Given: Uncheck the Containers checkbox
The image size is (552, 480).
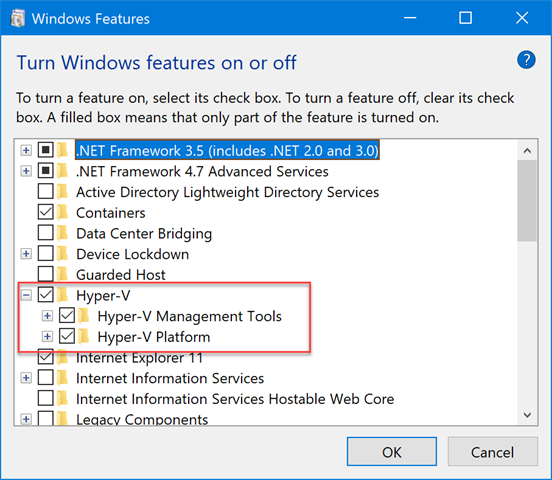Looking at the screenshot, I should [46, 212].
